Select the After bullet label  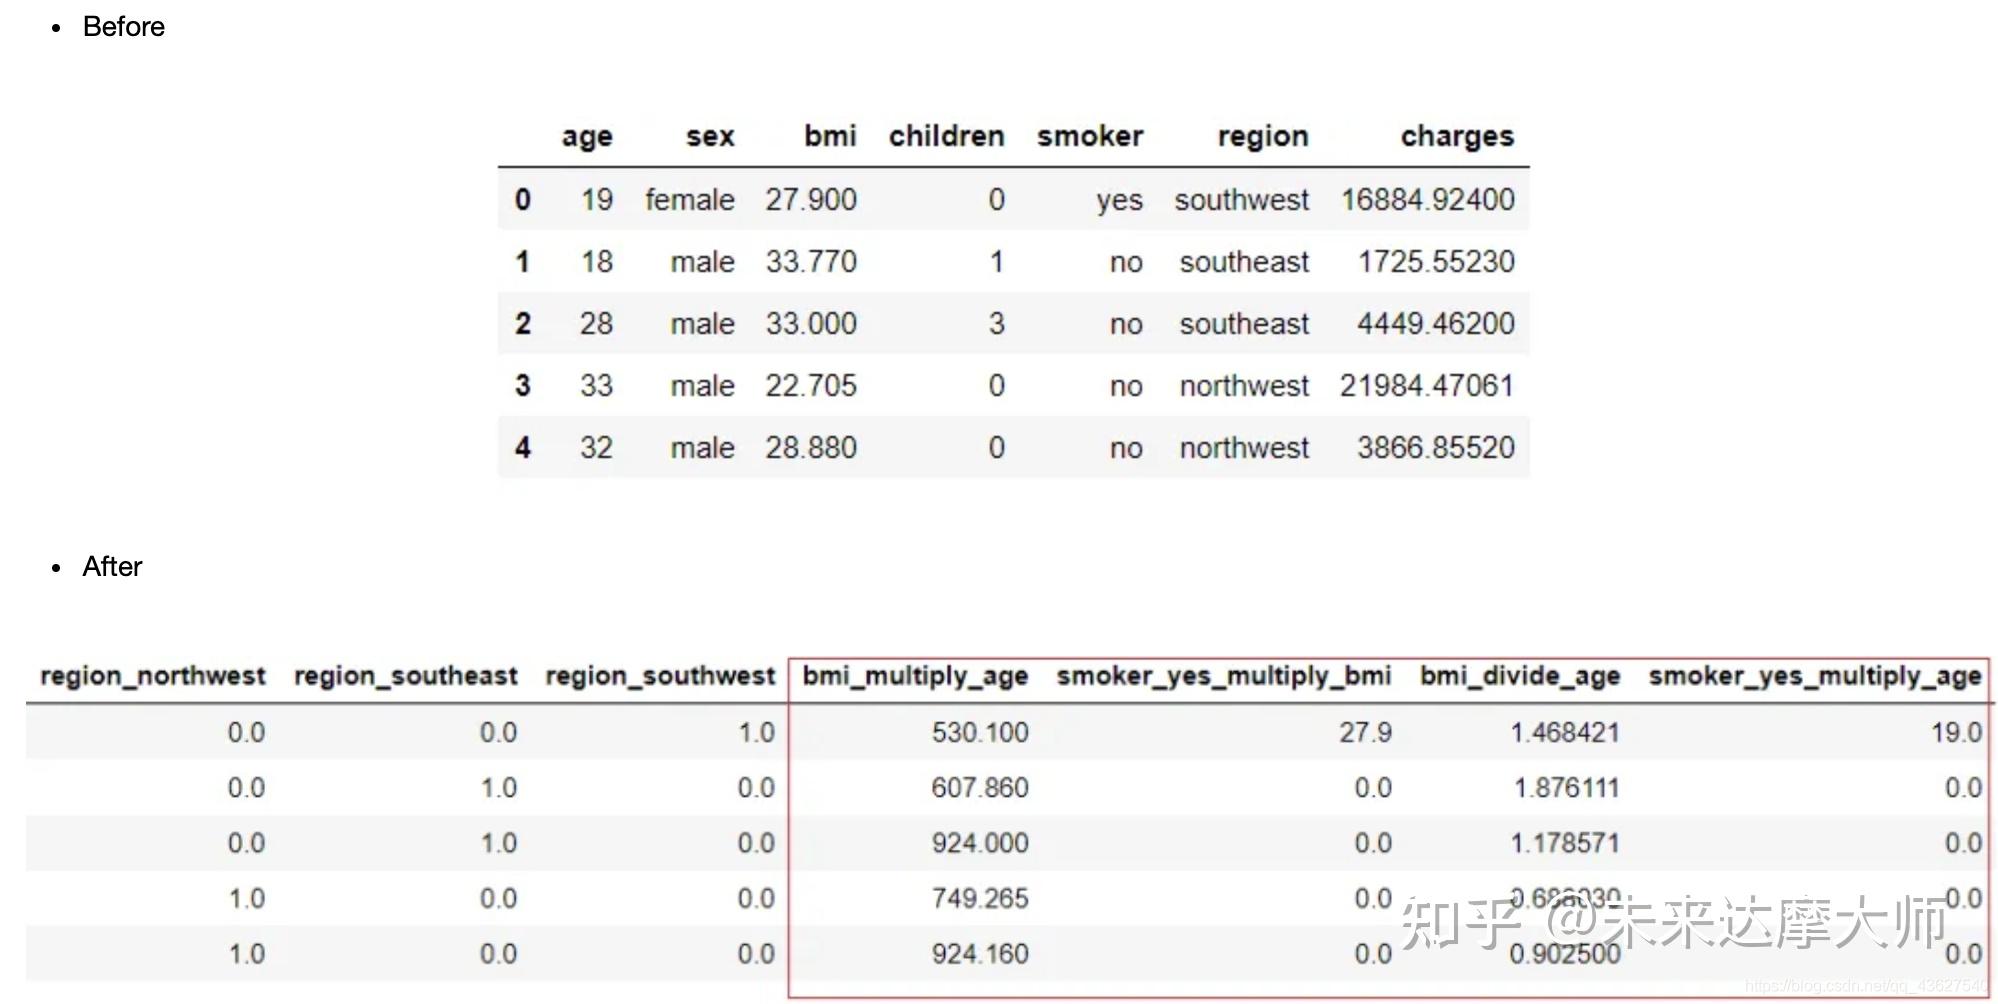[111, 567]
